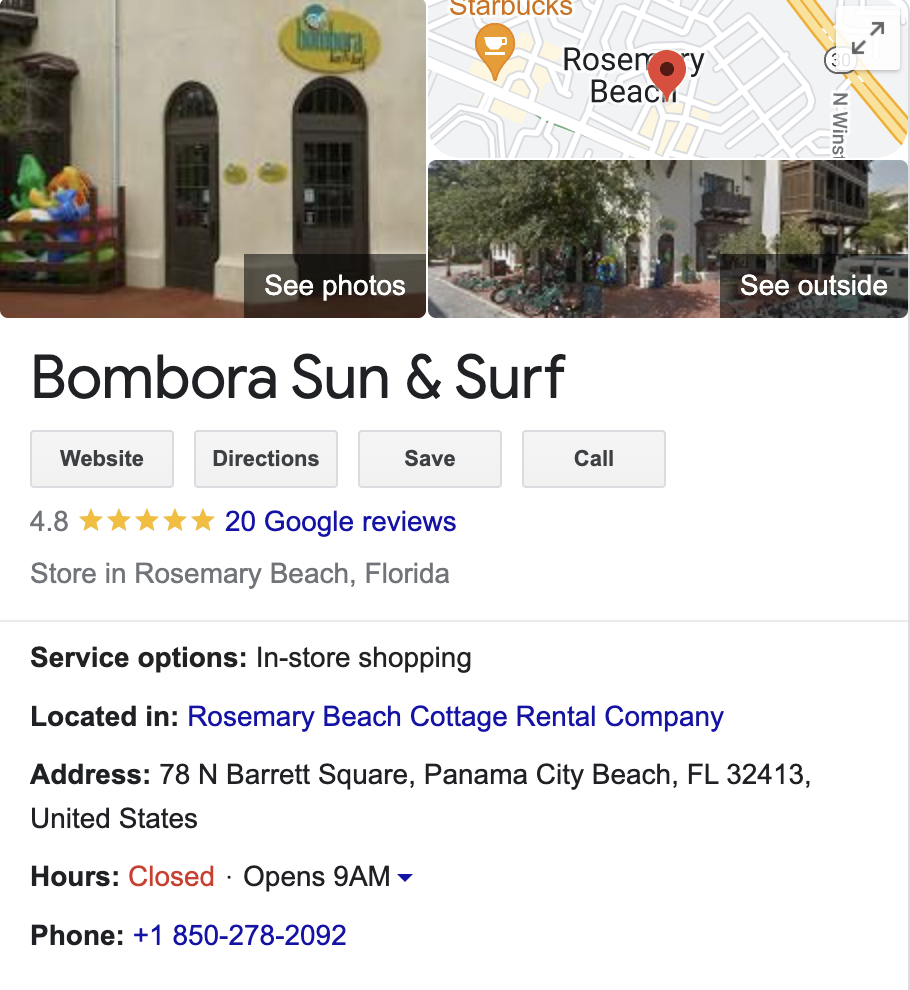Screen dimensions: 910x990
Task: Expand the hours dropdown arrow
Action: (405, 878)
